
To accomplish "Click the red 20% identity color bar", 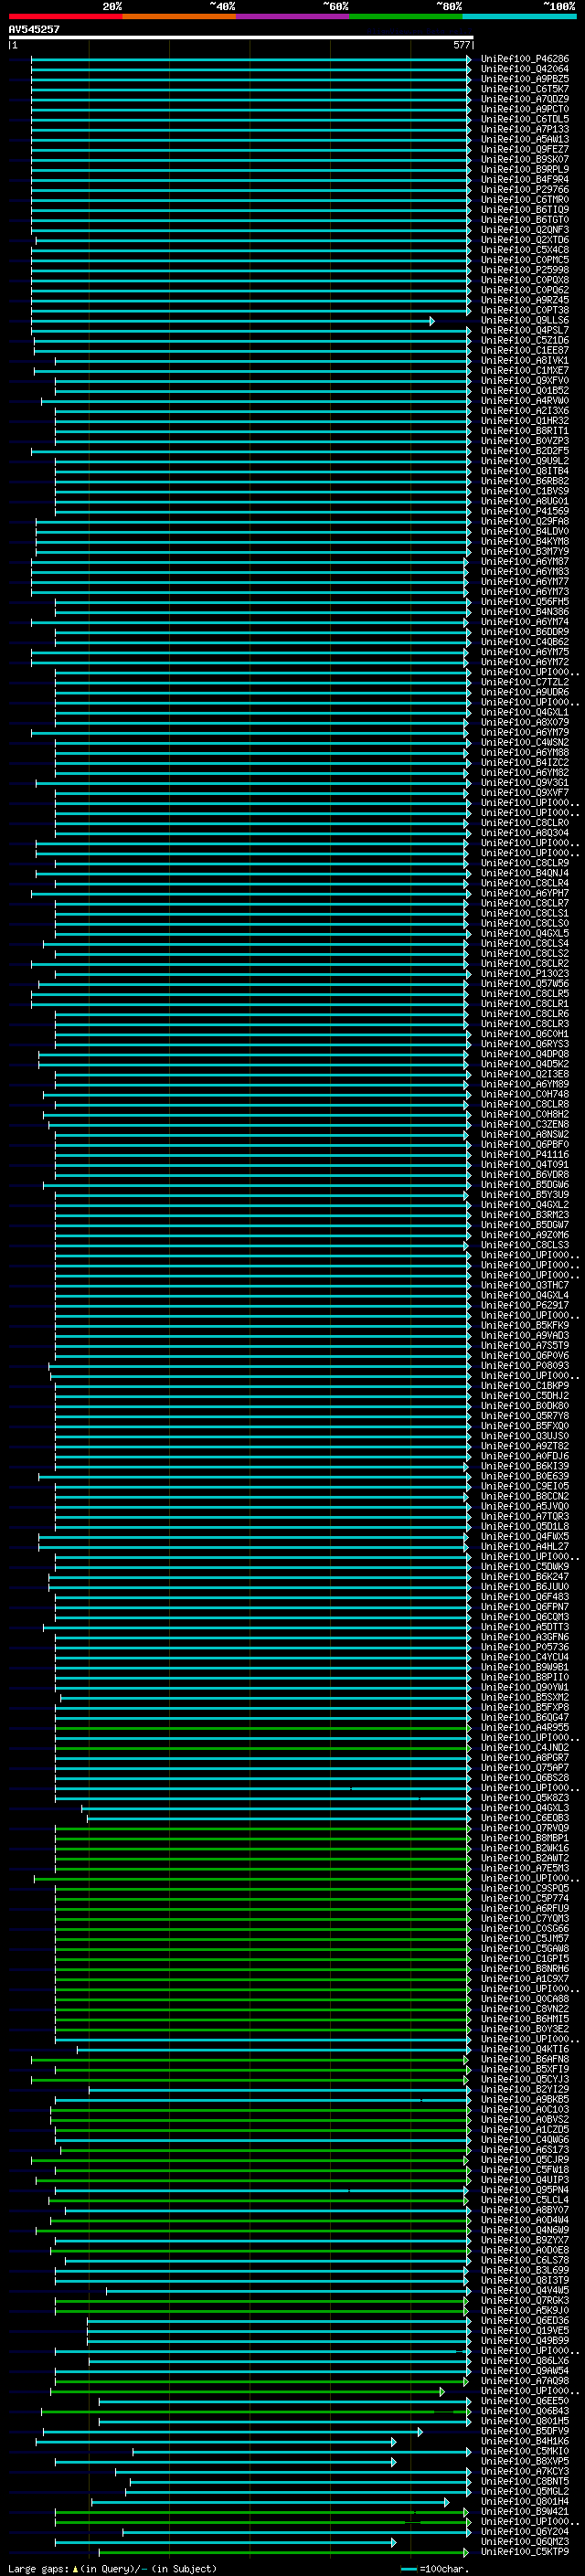I will pyautogui.click(x=65, y=16).
